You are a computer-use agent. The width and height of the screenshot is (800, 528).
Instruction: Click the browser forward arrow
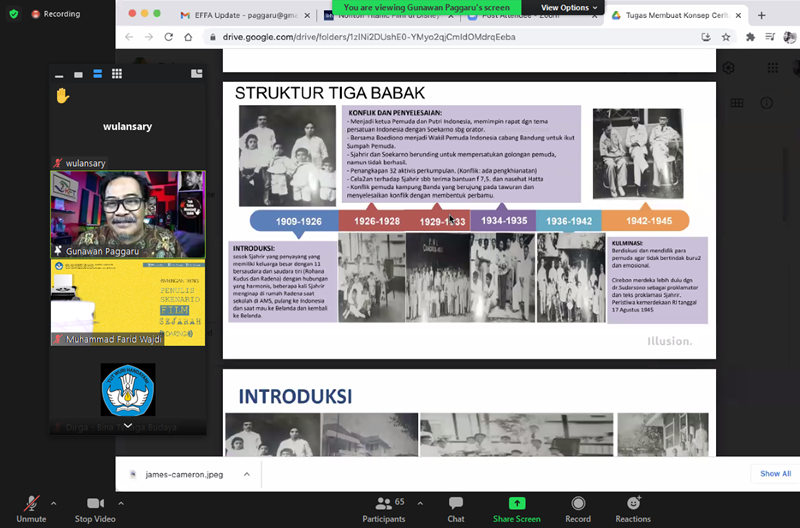(148, 37)
